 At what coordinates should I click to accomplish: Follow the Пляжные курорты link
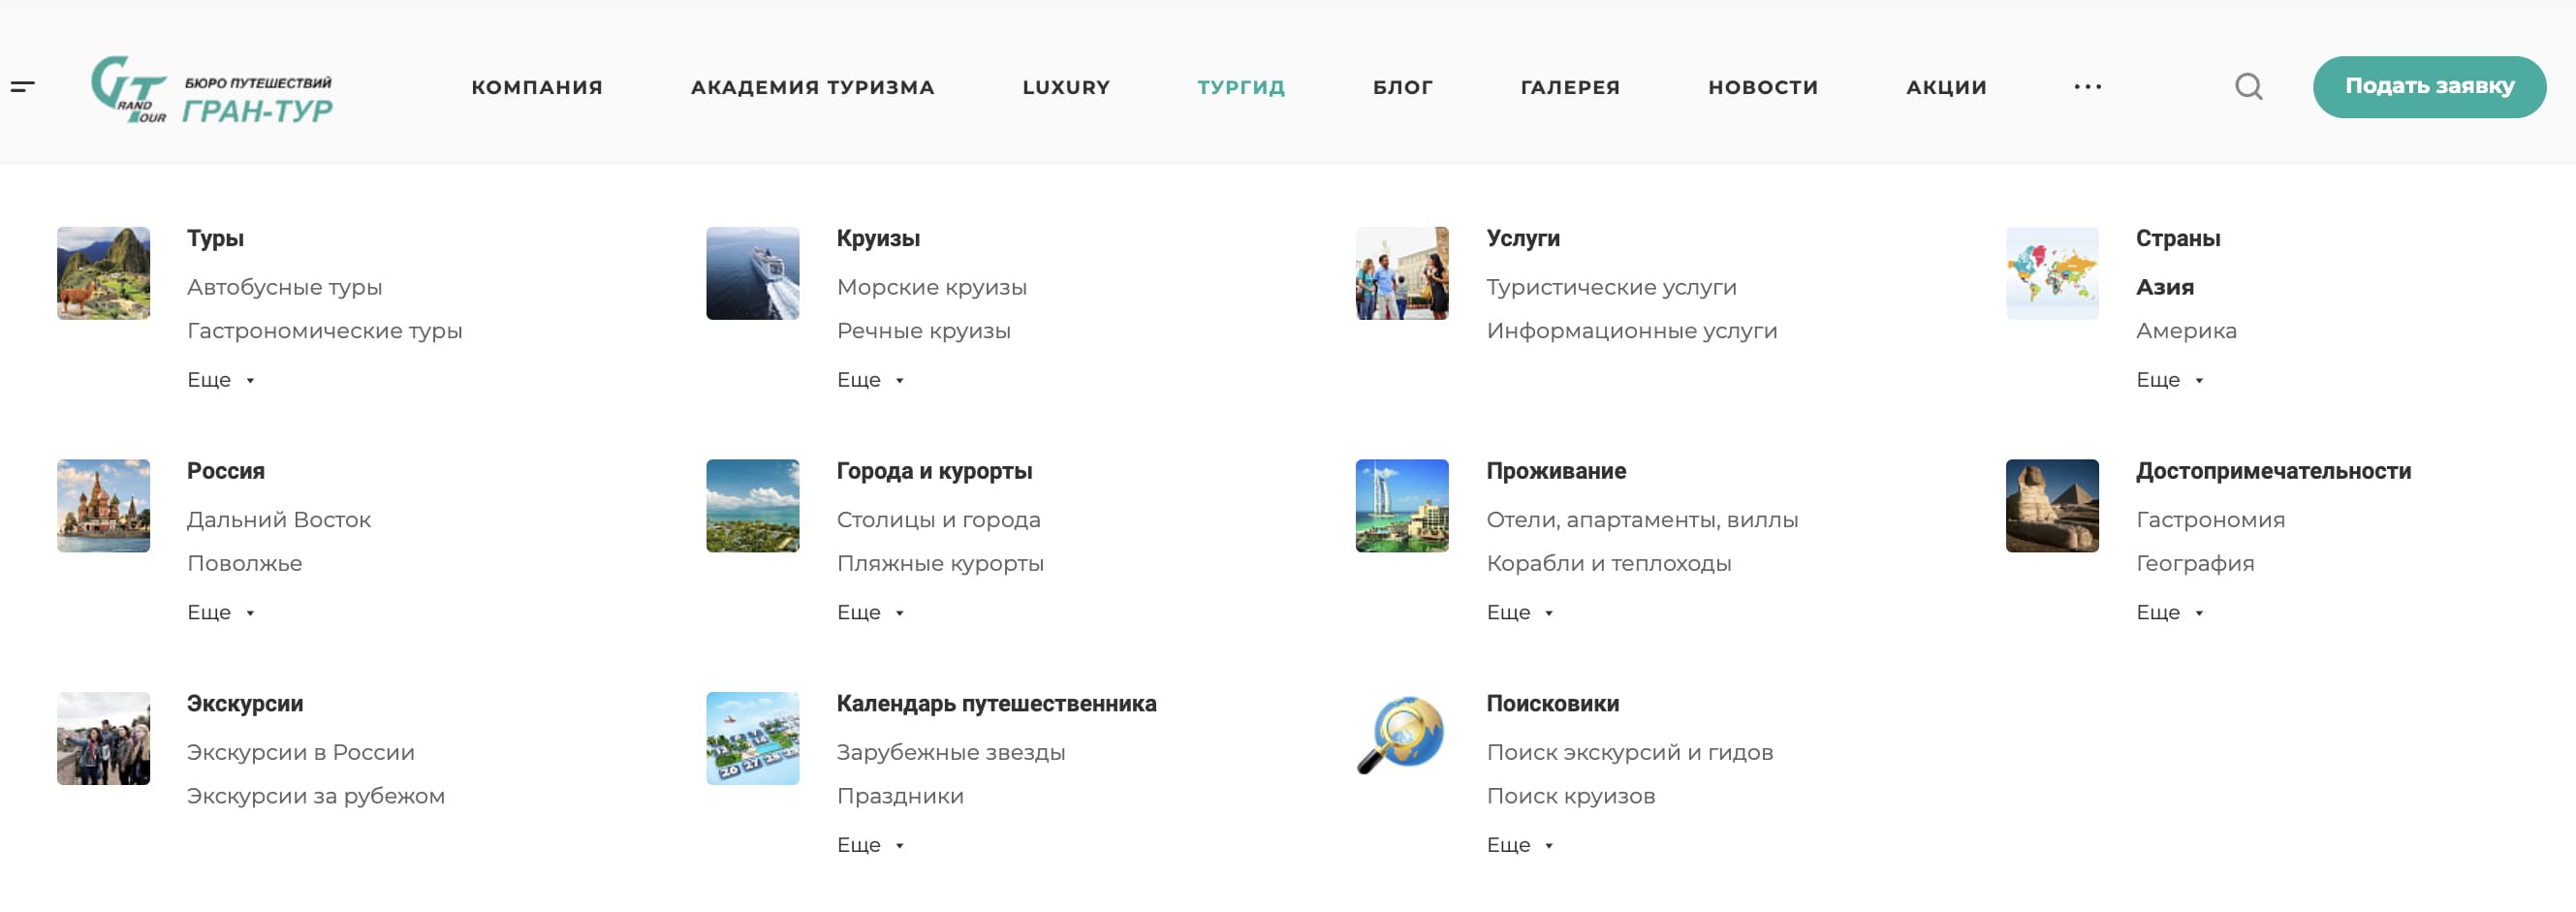[x=939, y=564]
